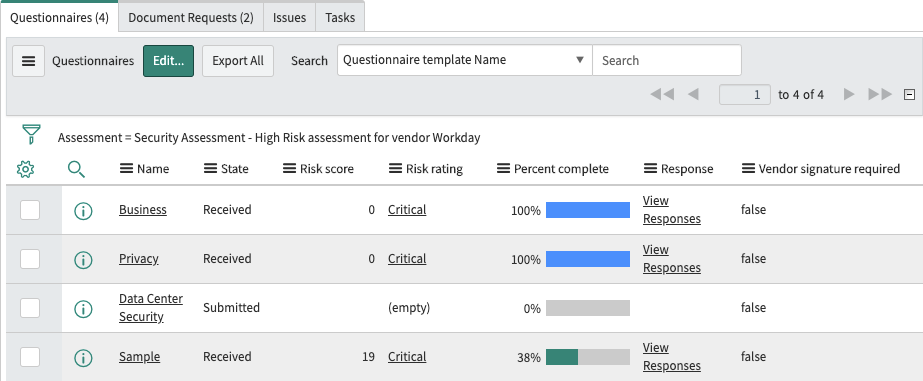
Task: Switch to the Questionnaires (4) tab
Action: [59, 17]
